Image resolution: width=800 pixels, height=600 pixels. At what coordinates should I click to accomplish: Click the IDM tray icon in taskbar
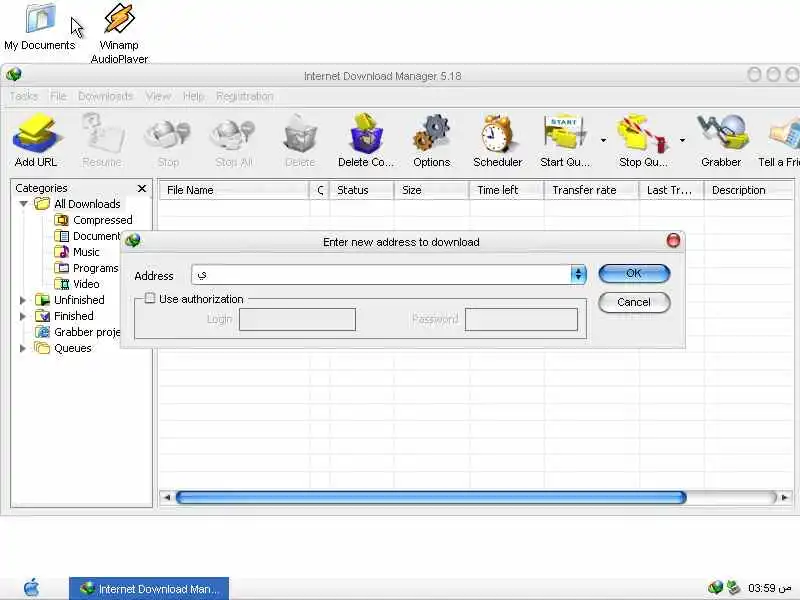(x=715, y=588)
